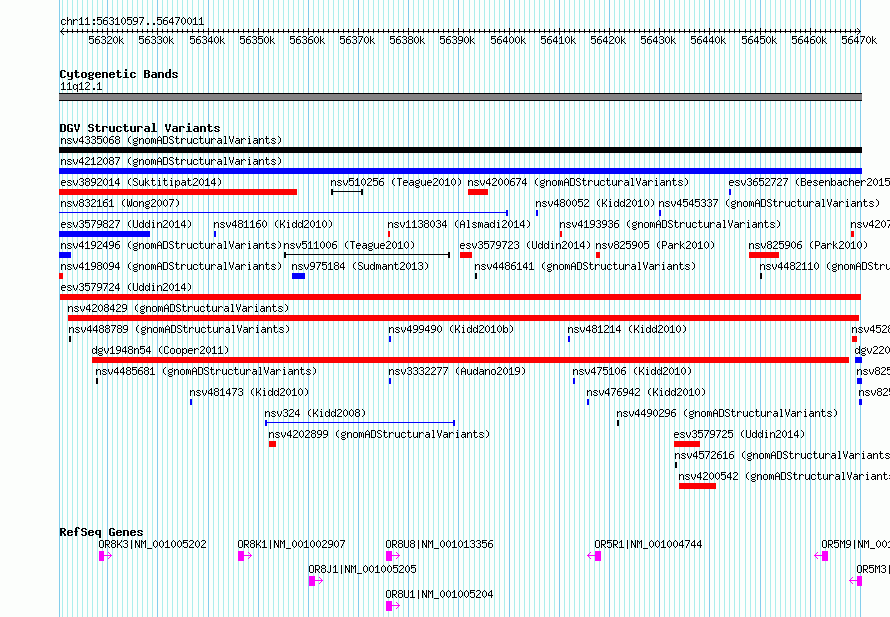
Task: Open the nsv4335068 variant label
Action: pyautogui.click(x=171, y=140)
